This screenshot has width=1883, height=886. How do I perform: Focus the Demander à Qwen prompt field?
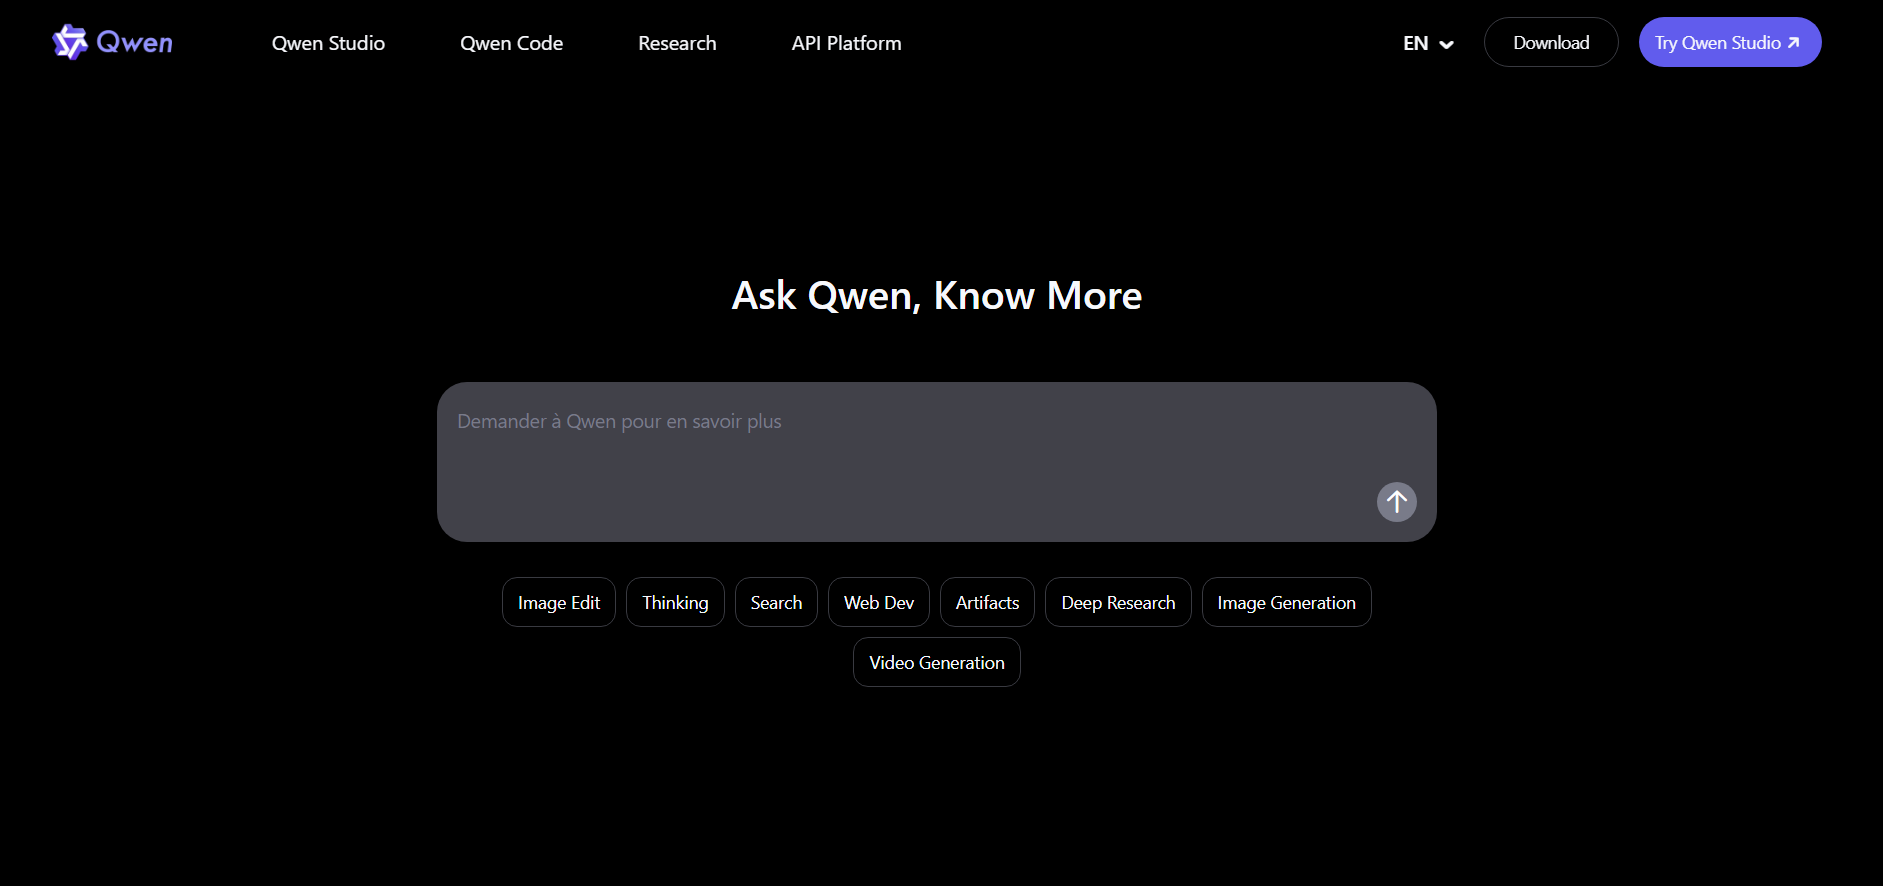tap(936, 462)
